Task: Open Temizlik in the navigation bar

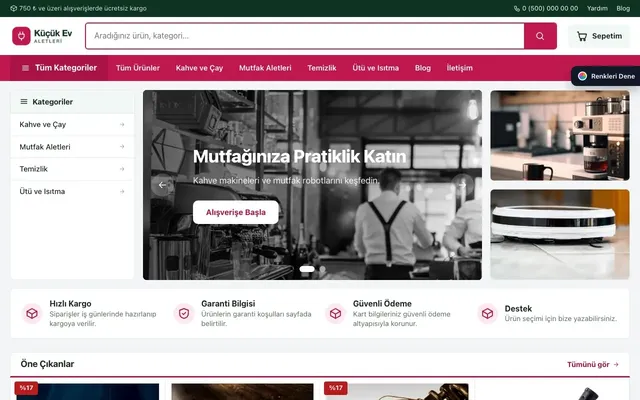Action: click(x=322, y=68)
